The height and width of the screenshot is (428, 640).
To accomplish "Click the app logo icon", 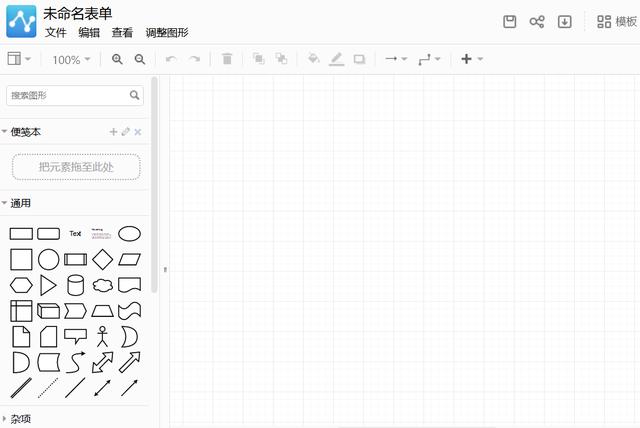I will click(x=21, y=21).
